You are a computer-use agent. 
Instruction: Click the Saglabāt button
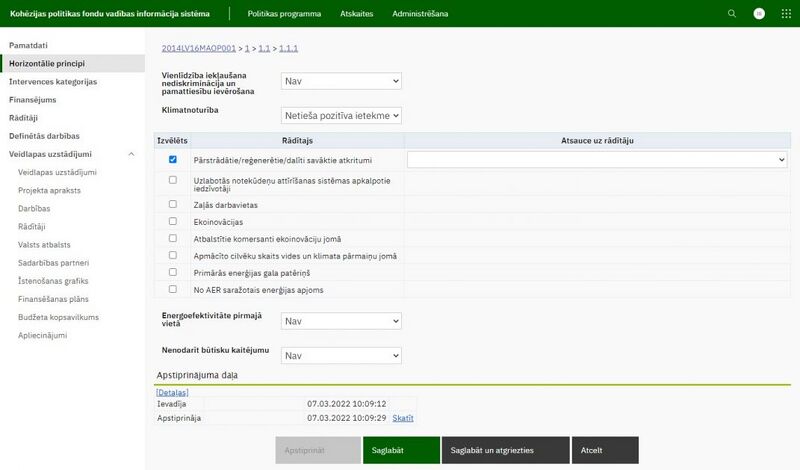[x=402, y=450]
